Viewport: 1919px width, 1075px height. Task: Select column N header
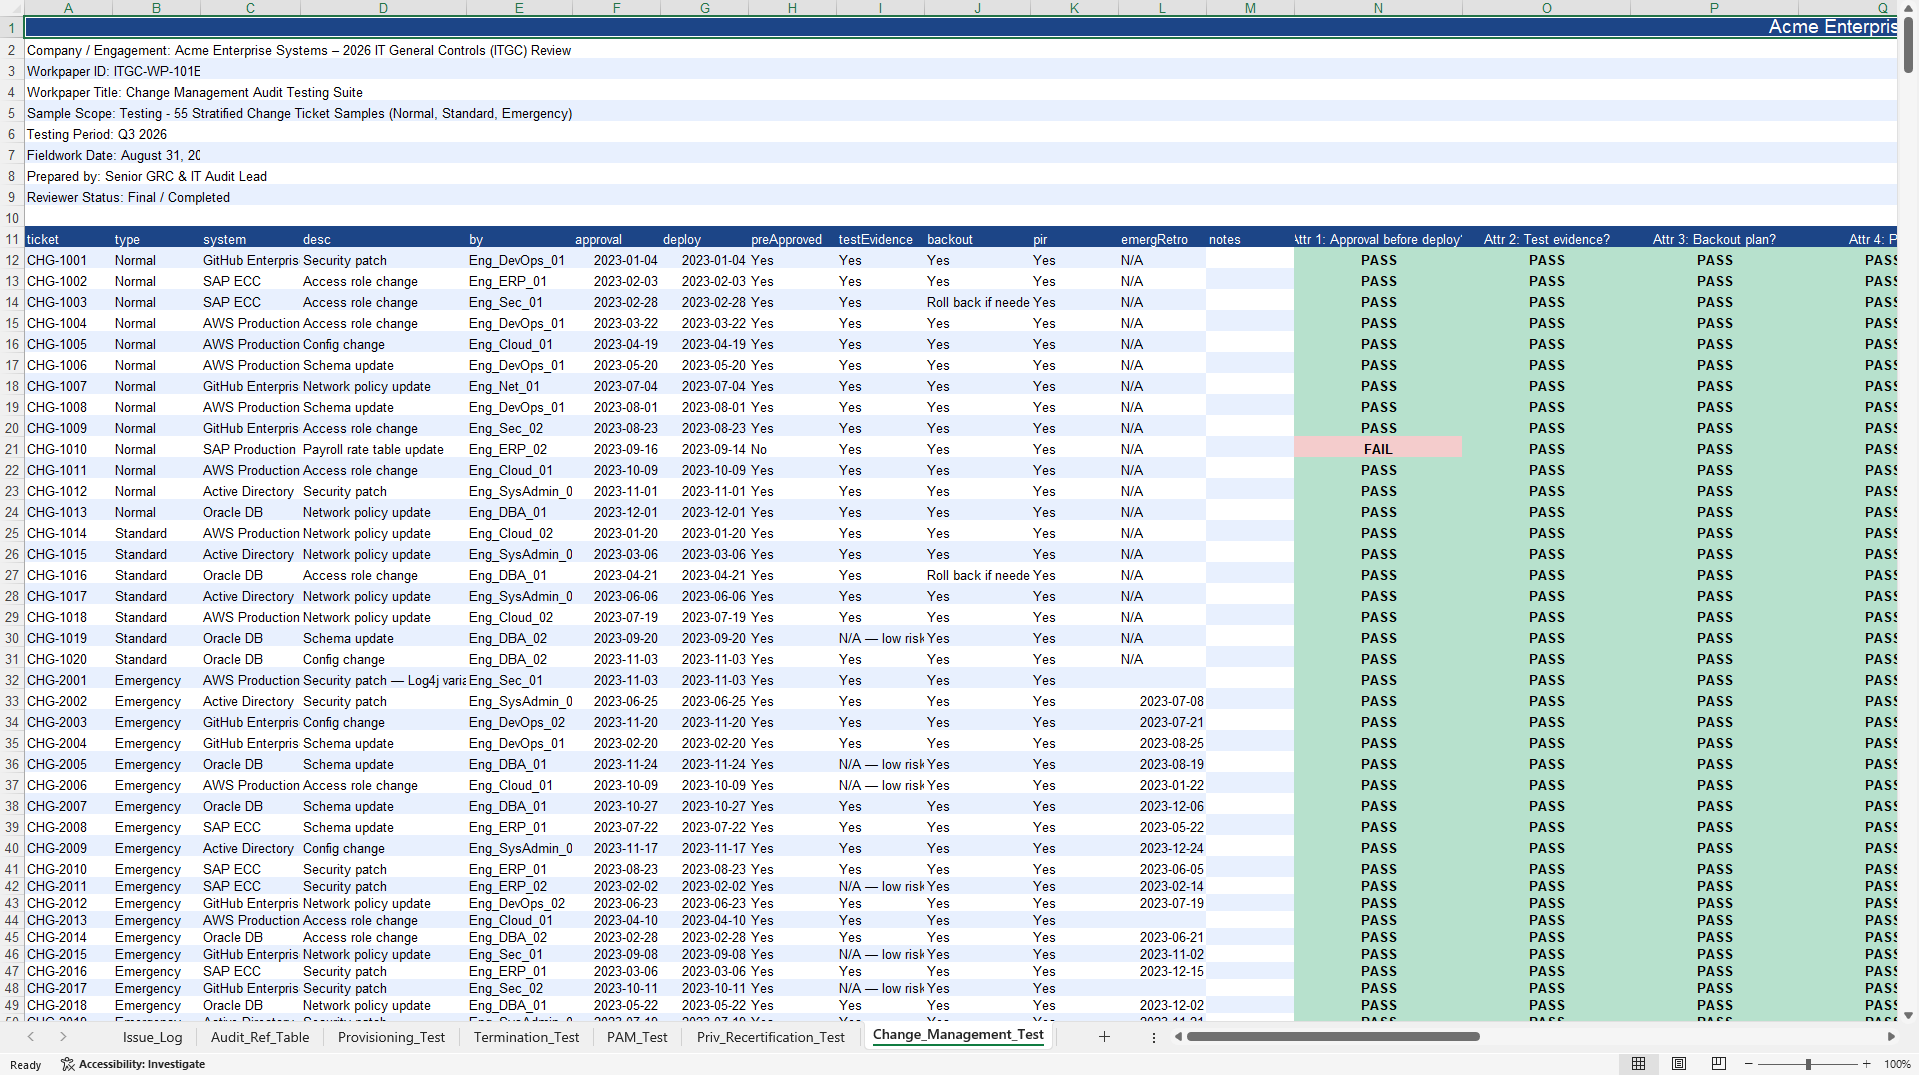tap(1378, 8)
